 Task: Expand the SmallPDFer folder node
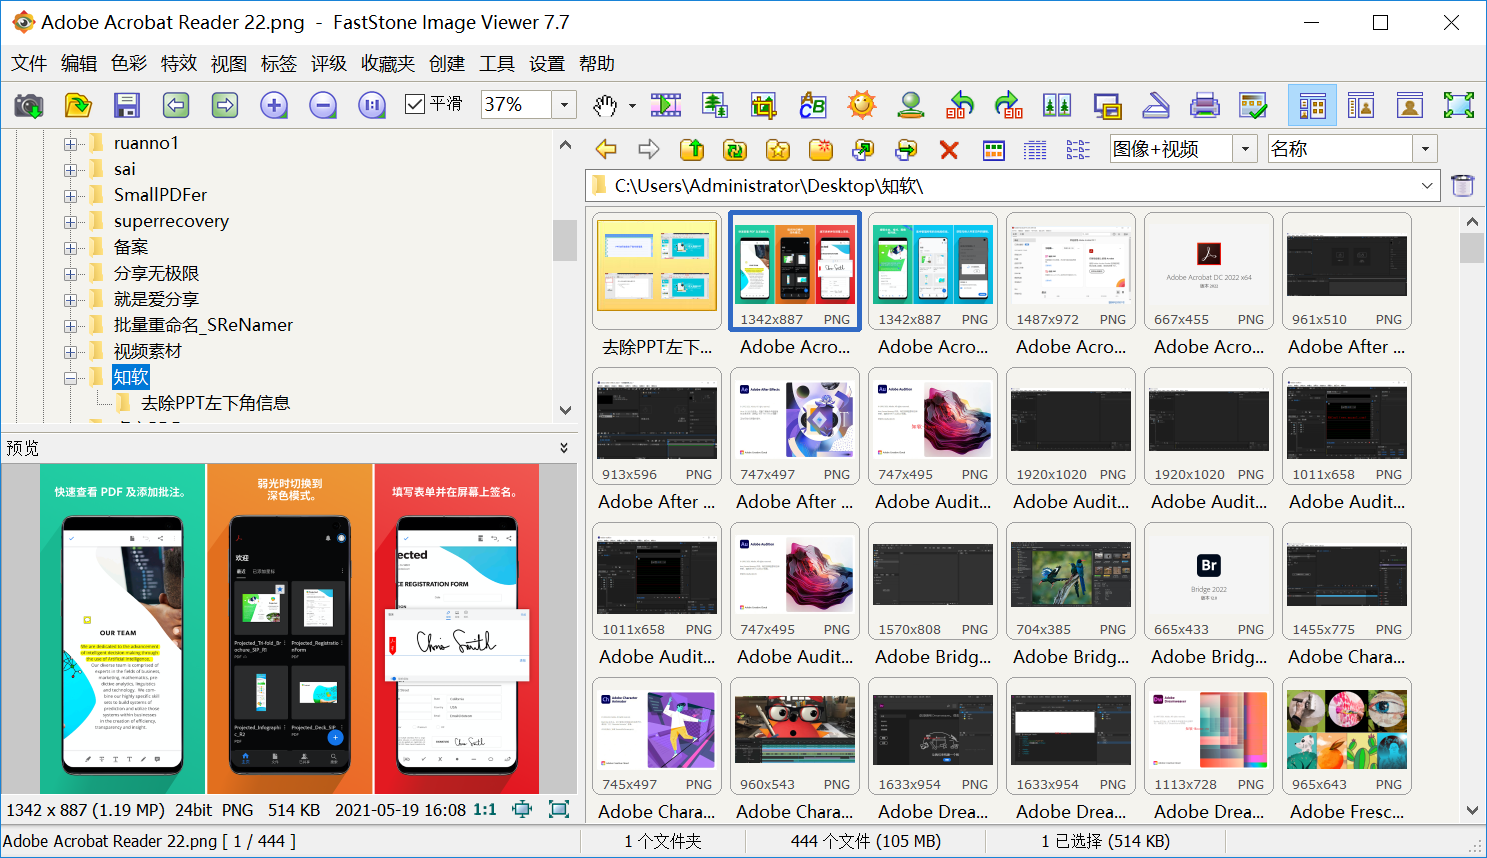click(x=71, y=196)
